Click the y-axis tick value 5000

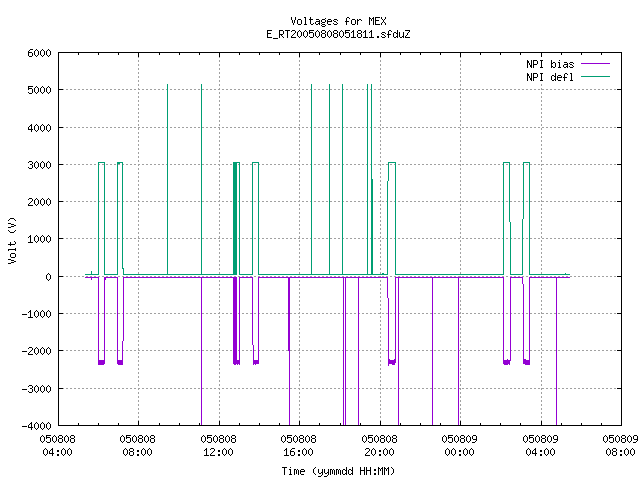39,90
